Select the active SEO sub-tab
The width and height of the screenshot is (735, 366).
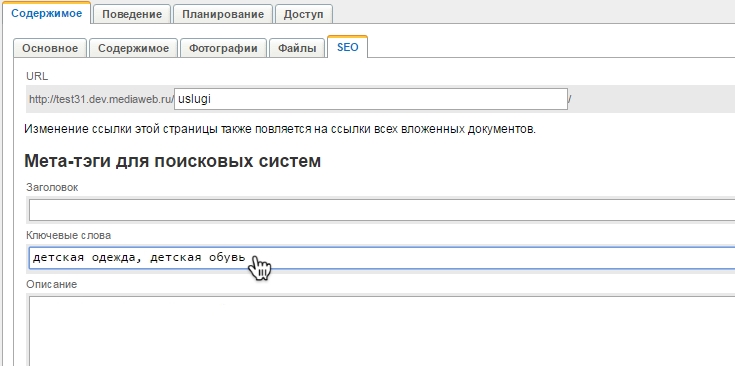[347, 47]
